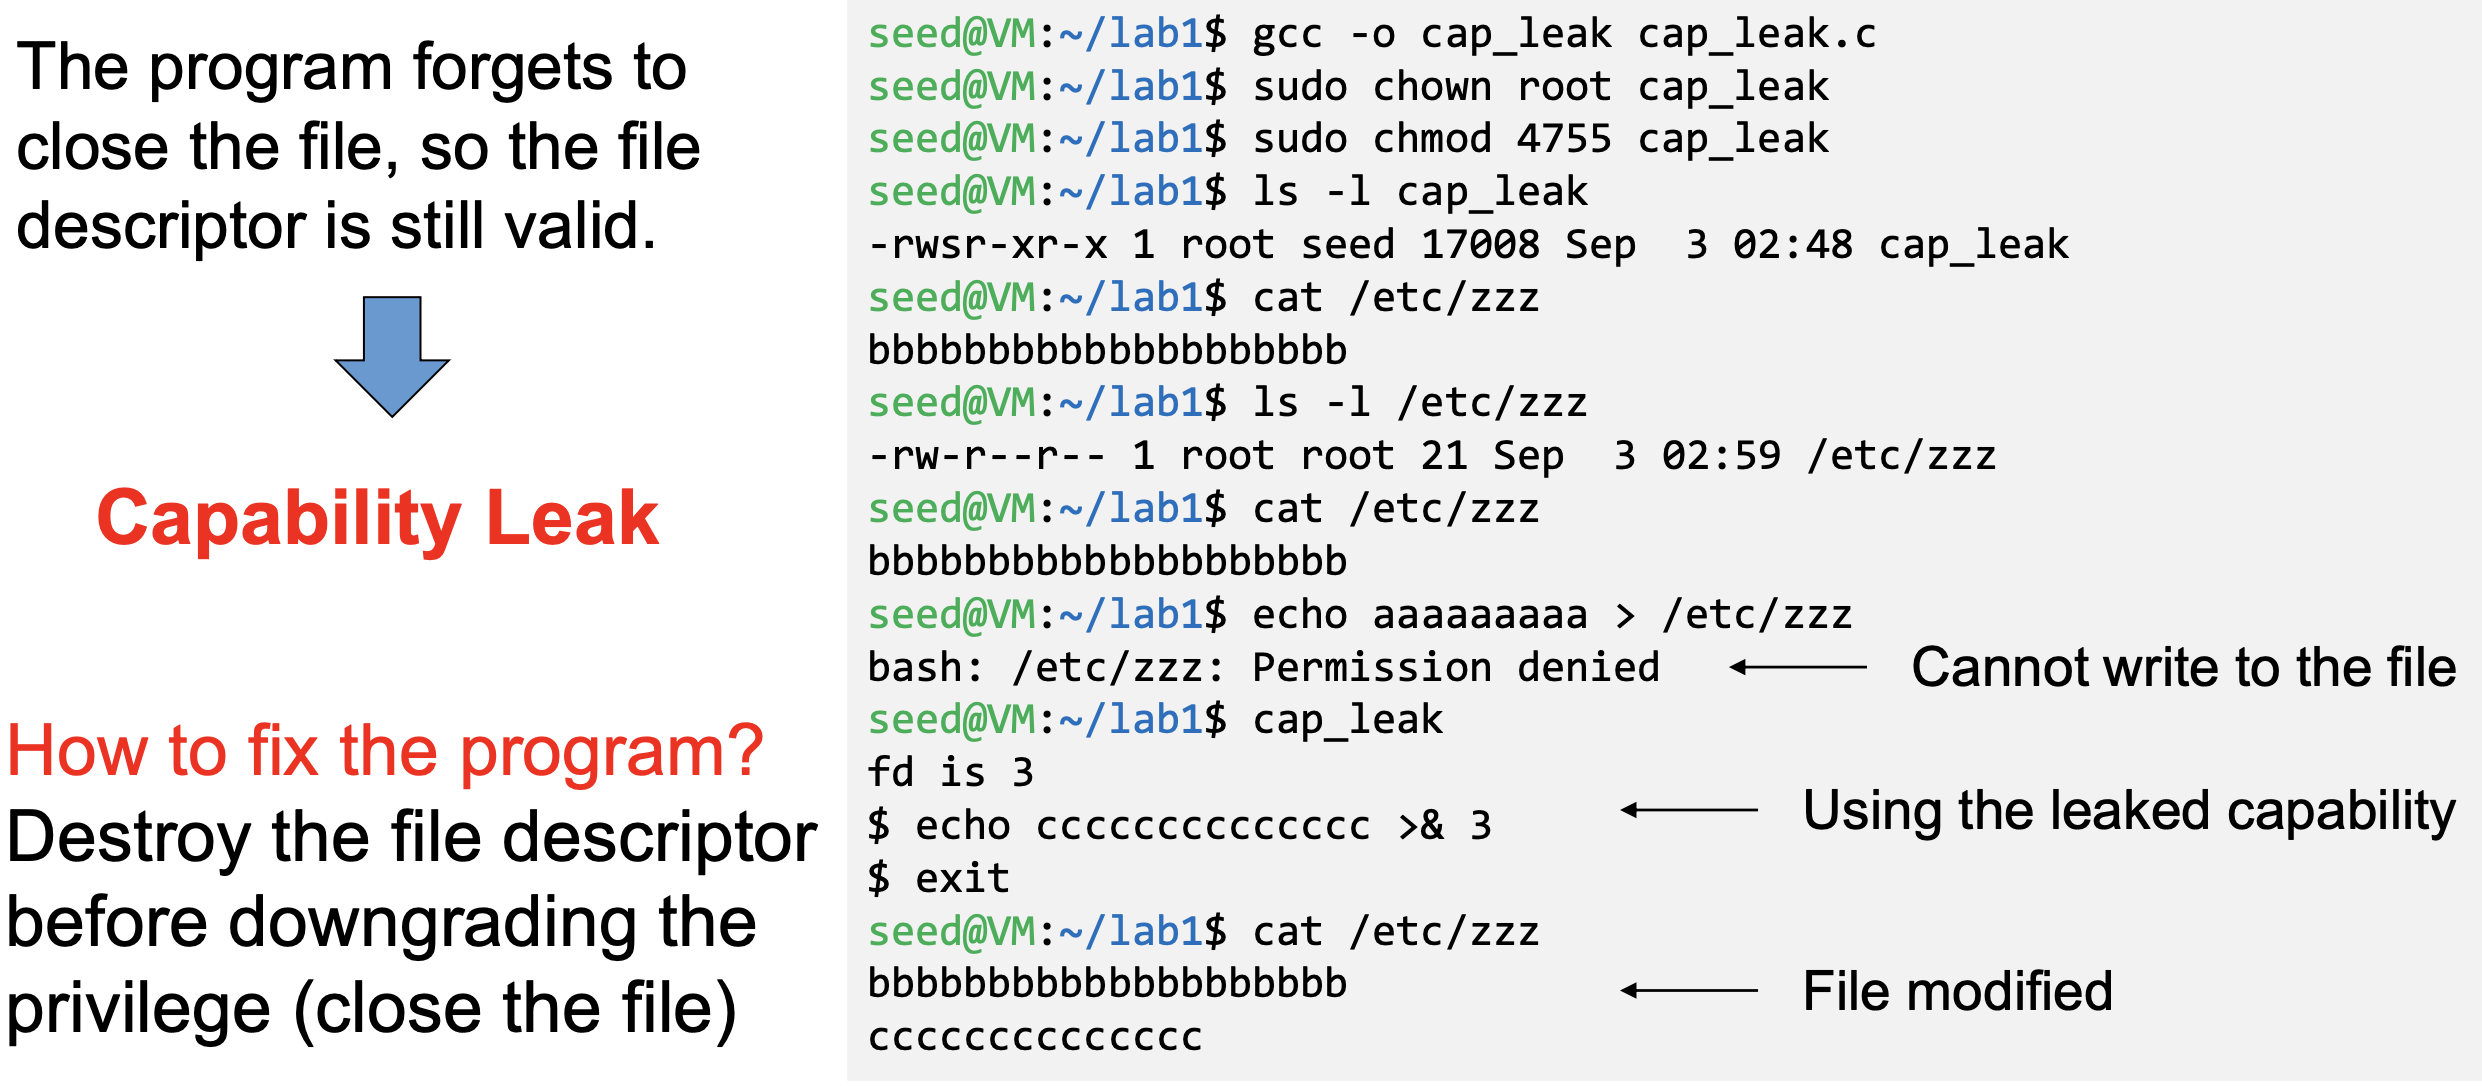This screenshot has height=1086, width=2482.
Task: Click the 'fd is 3' output line
Action: pos(950,773)
